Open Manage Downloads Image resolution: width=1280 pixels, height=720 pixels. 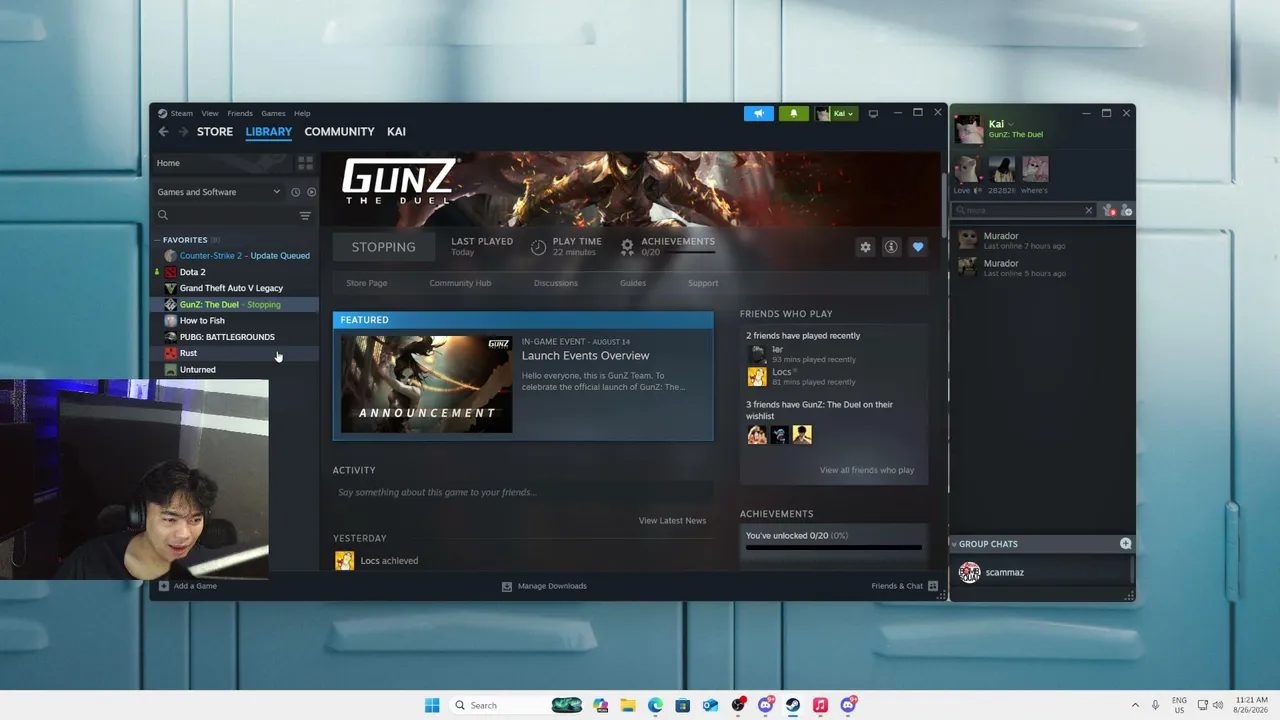pyautogui.click(x=544, y=586)
